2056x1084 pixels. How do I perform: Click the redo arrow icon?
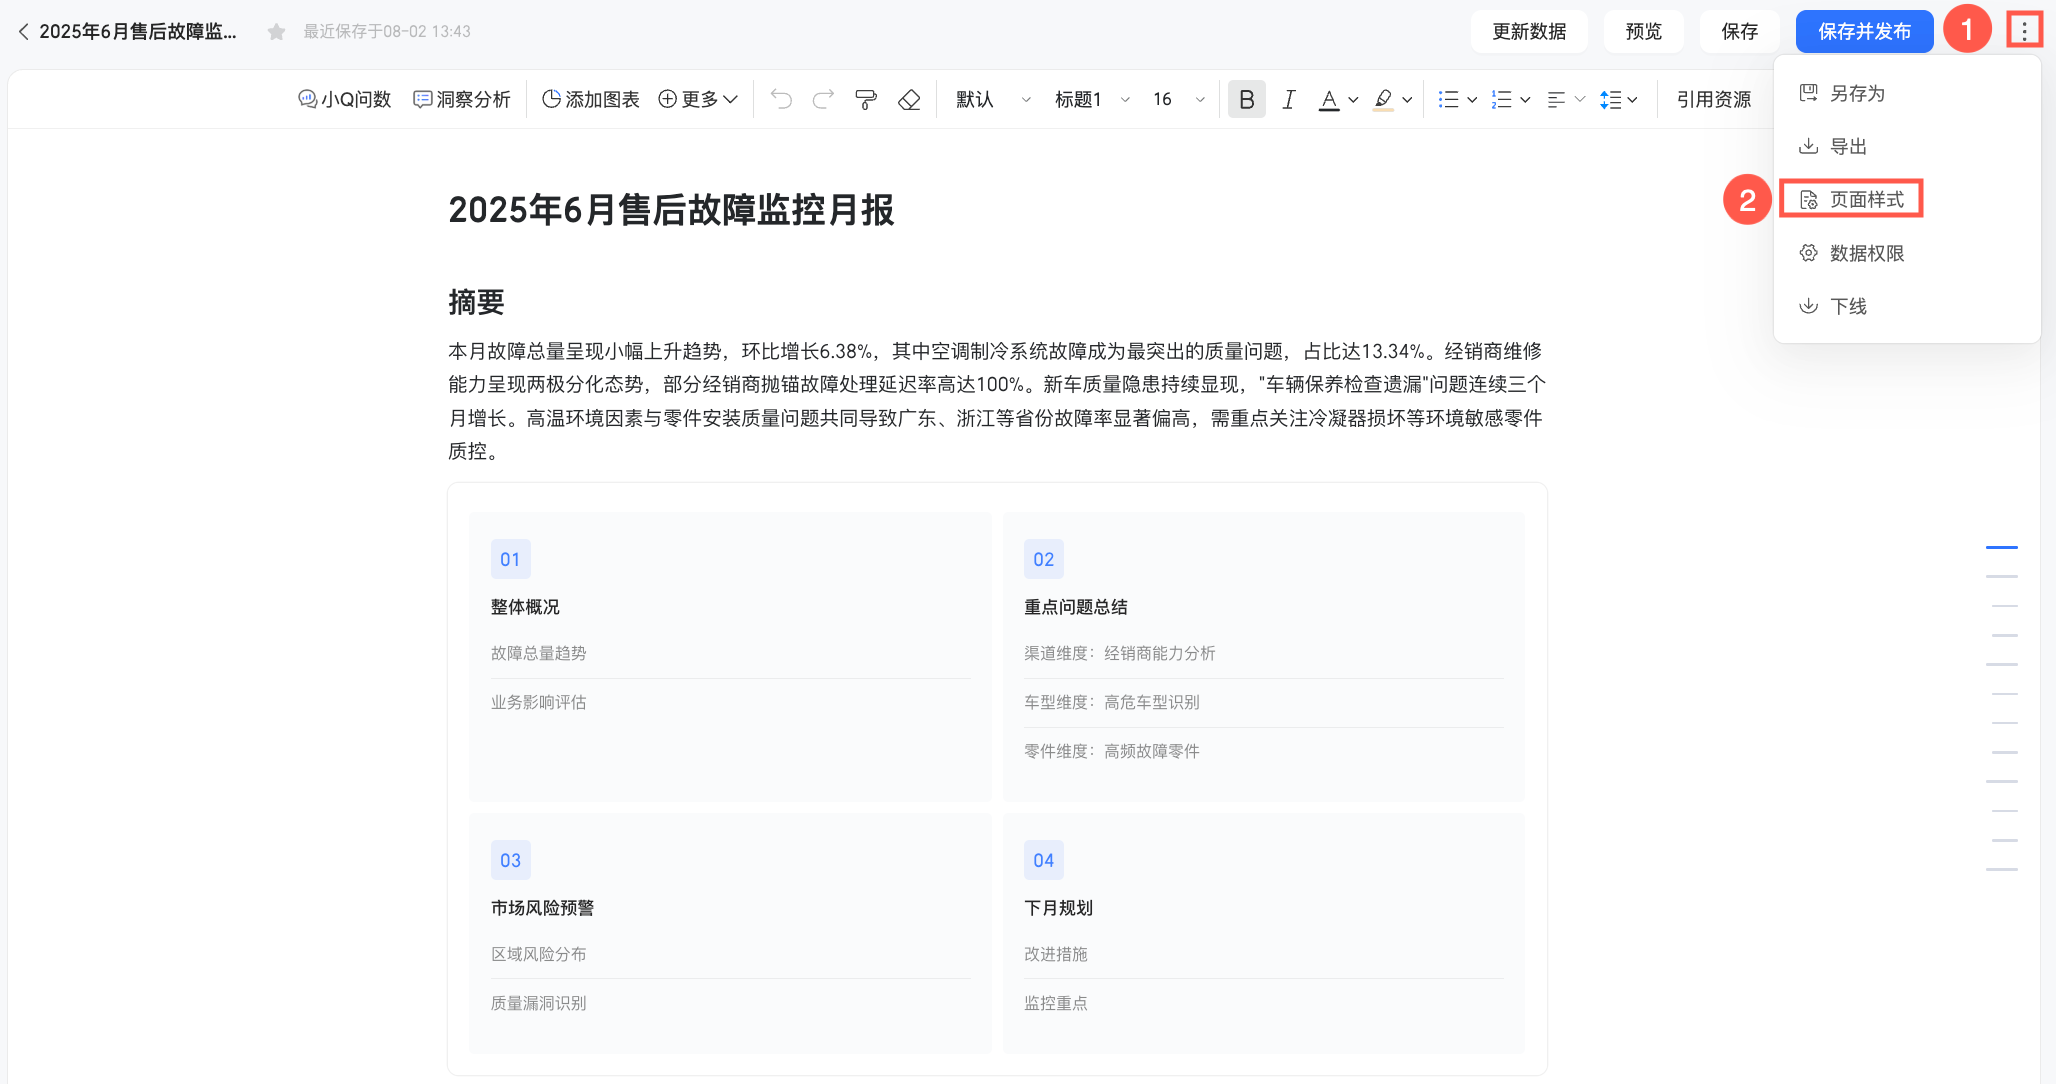pyautogui.click(x=823, y=99)
